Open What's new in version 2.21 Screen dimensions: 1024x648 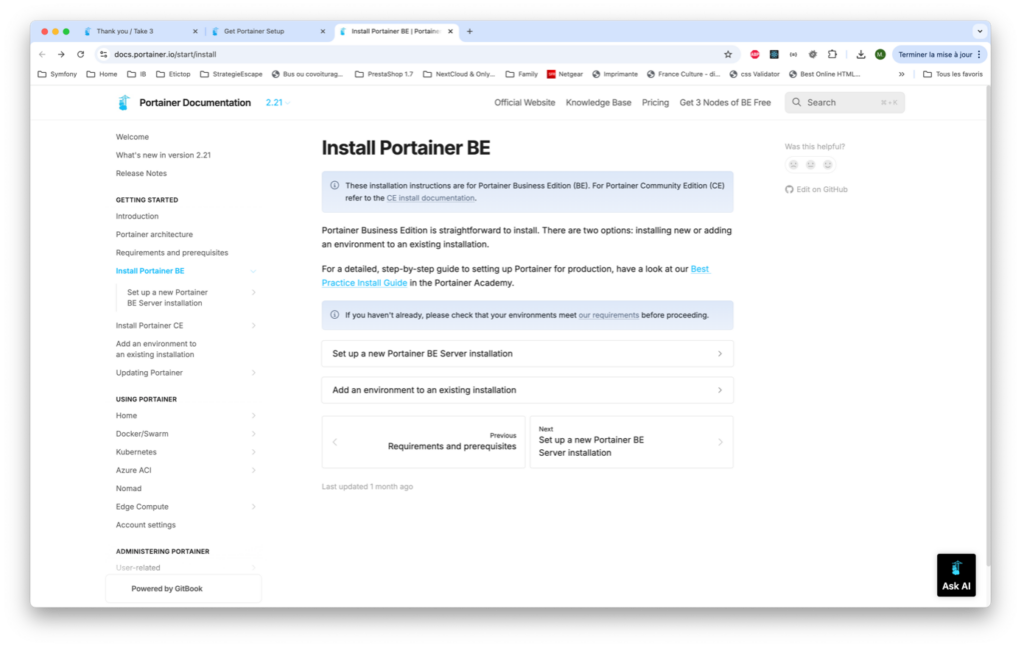[163, 155]
